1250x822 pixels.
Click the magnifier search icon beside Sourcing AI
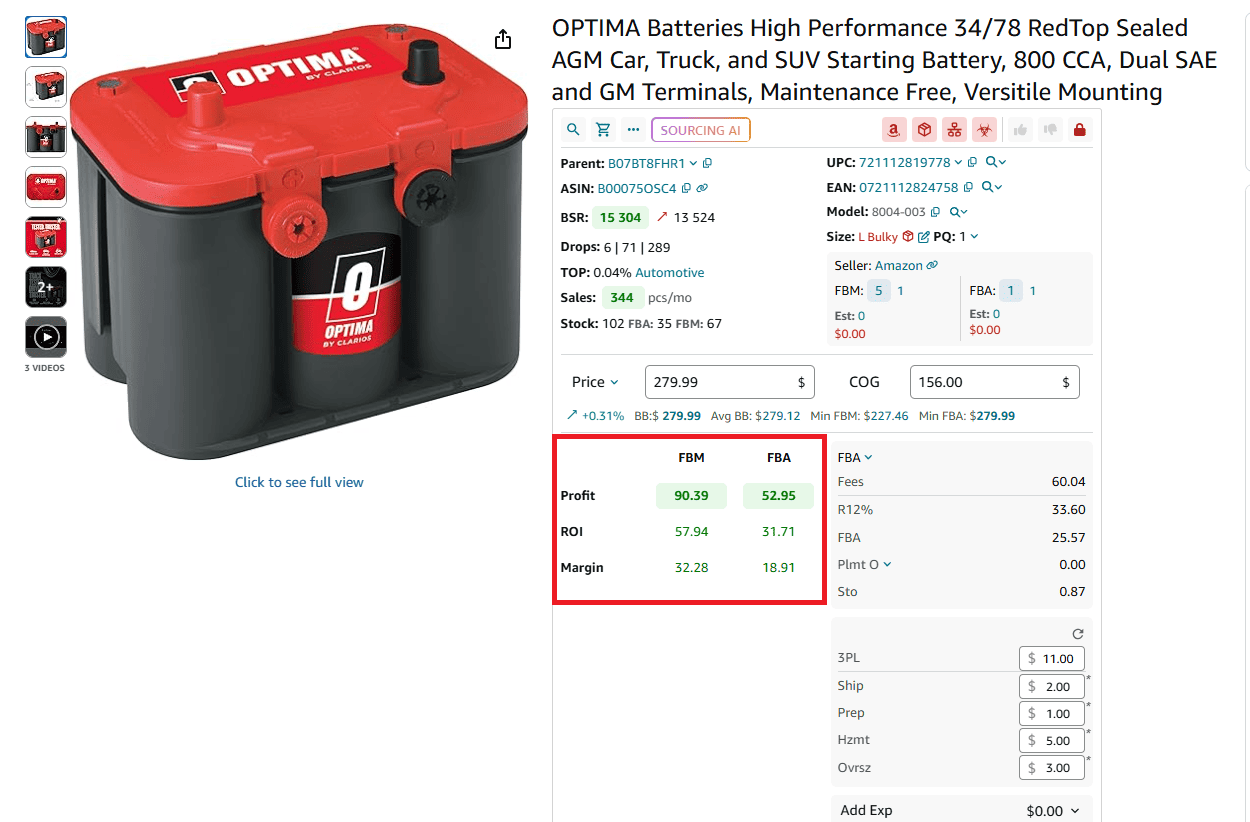pos(573,130)
